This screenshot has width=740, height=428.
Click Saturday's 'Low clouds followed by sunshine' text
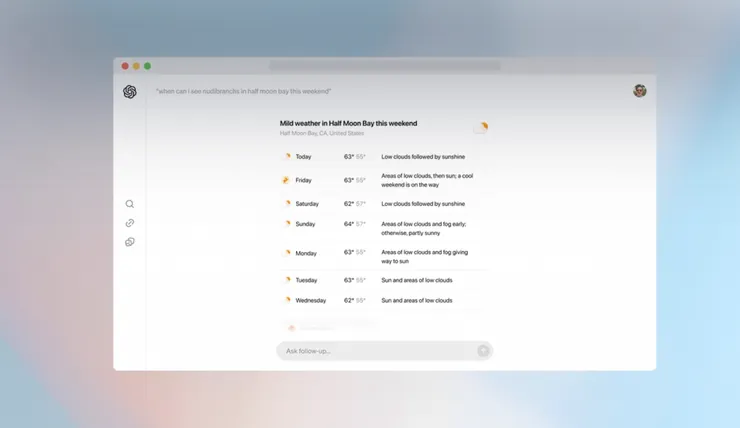[x=423, y=204]
